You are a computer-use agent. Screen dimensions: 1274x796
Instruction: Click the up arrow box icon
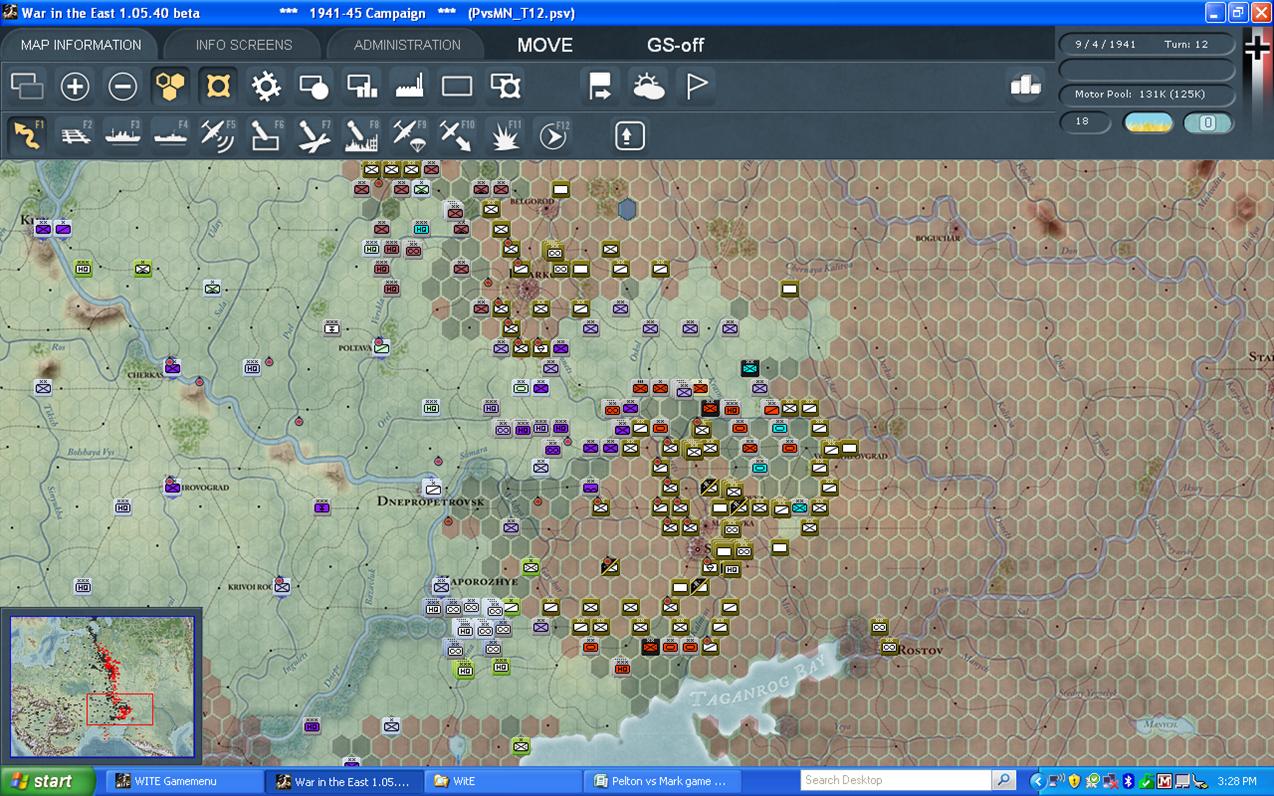629,135
